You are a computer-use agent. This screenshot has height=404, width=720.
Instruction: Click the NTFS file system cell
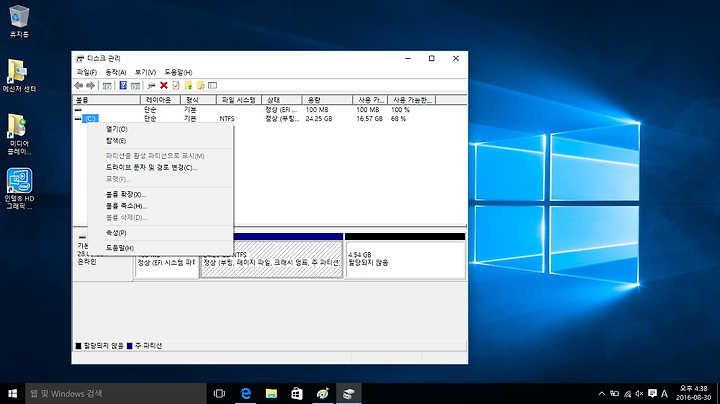[227, 118]
